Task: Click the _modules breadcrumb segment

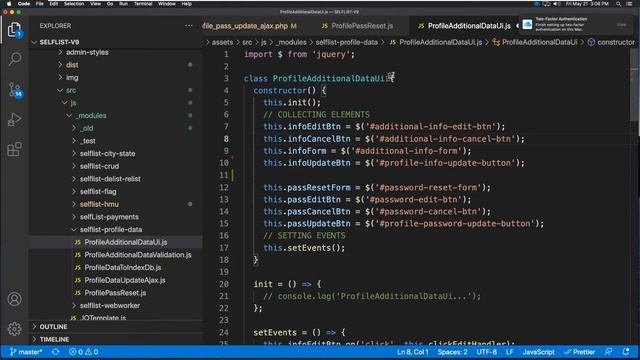Action: 291,42
